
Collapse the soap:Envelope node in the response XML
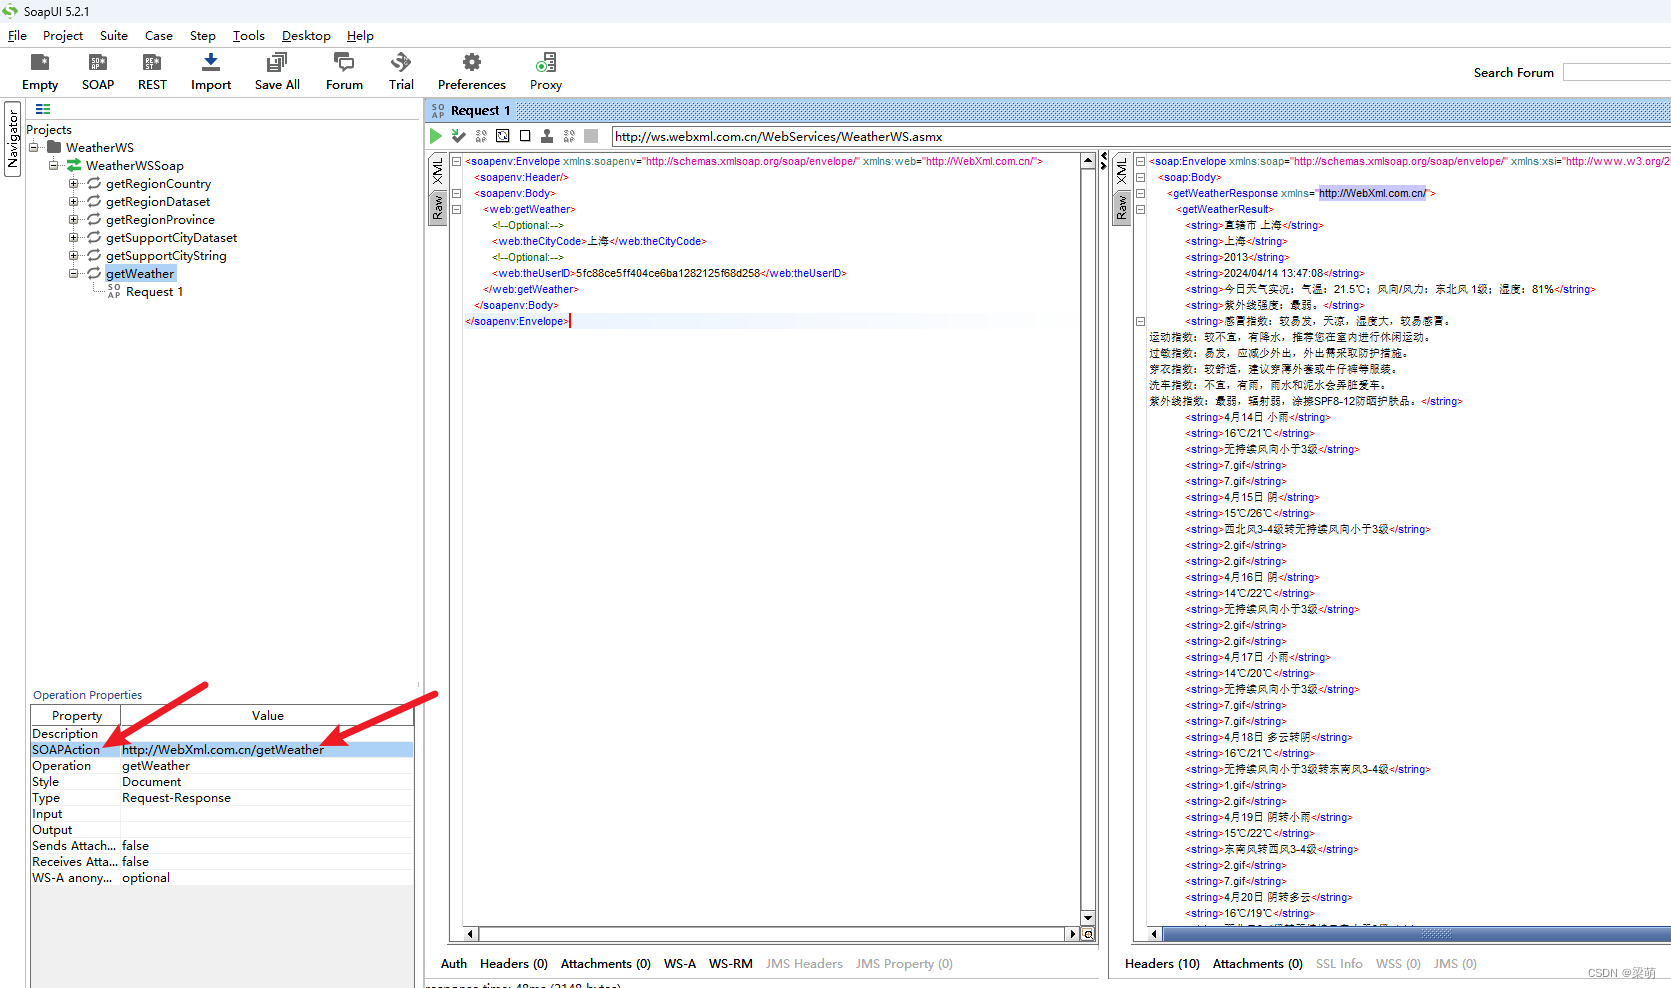click(1140, 161)
